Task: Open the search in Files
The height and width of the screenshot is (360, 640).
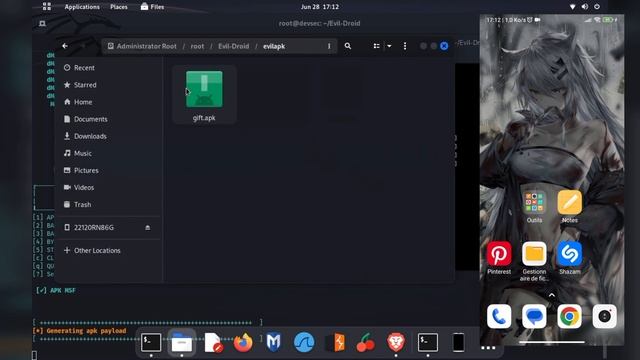Action: [348, 46]
